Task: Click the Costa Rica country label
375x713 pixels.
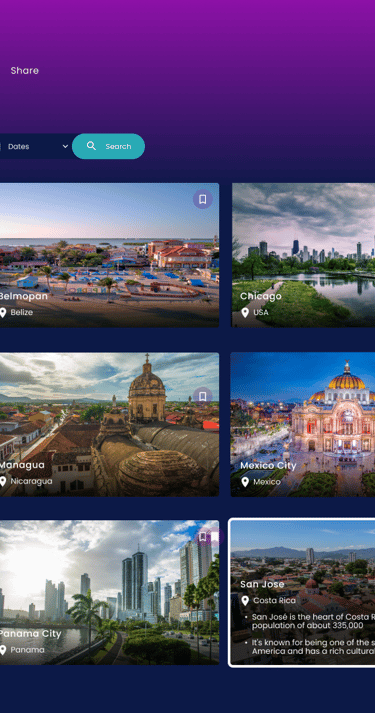Action: click(x=274, y=600)
